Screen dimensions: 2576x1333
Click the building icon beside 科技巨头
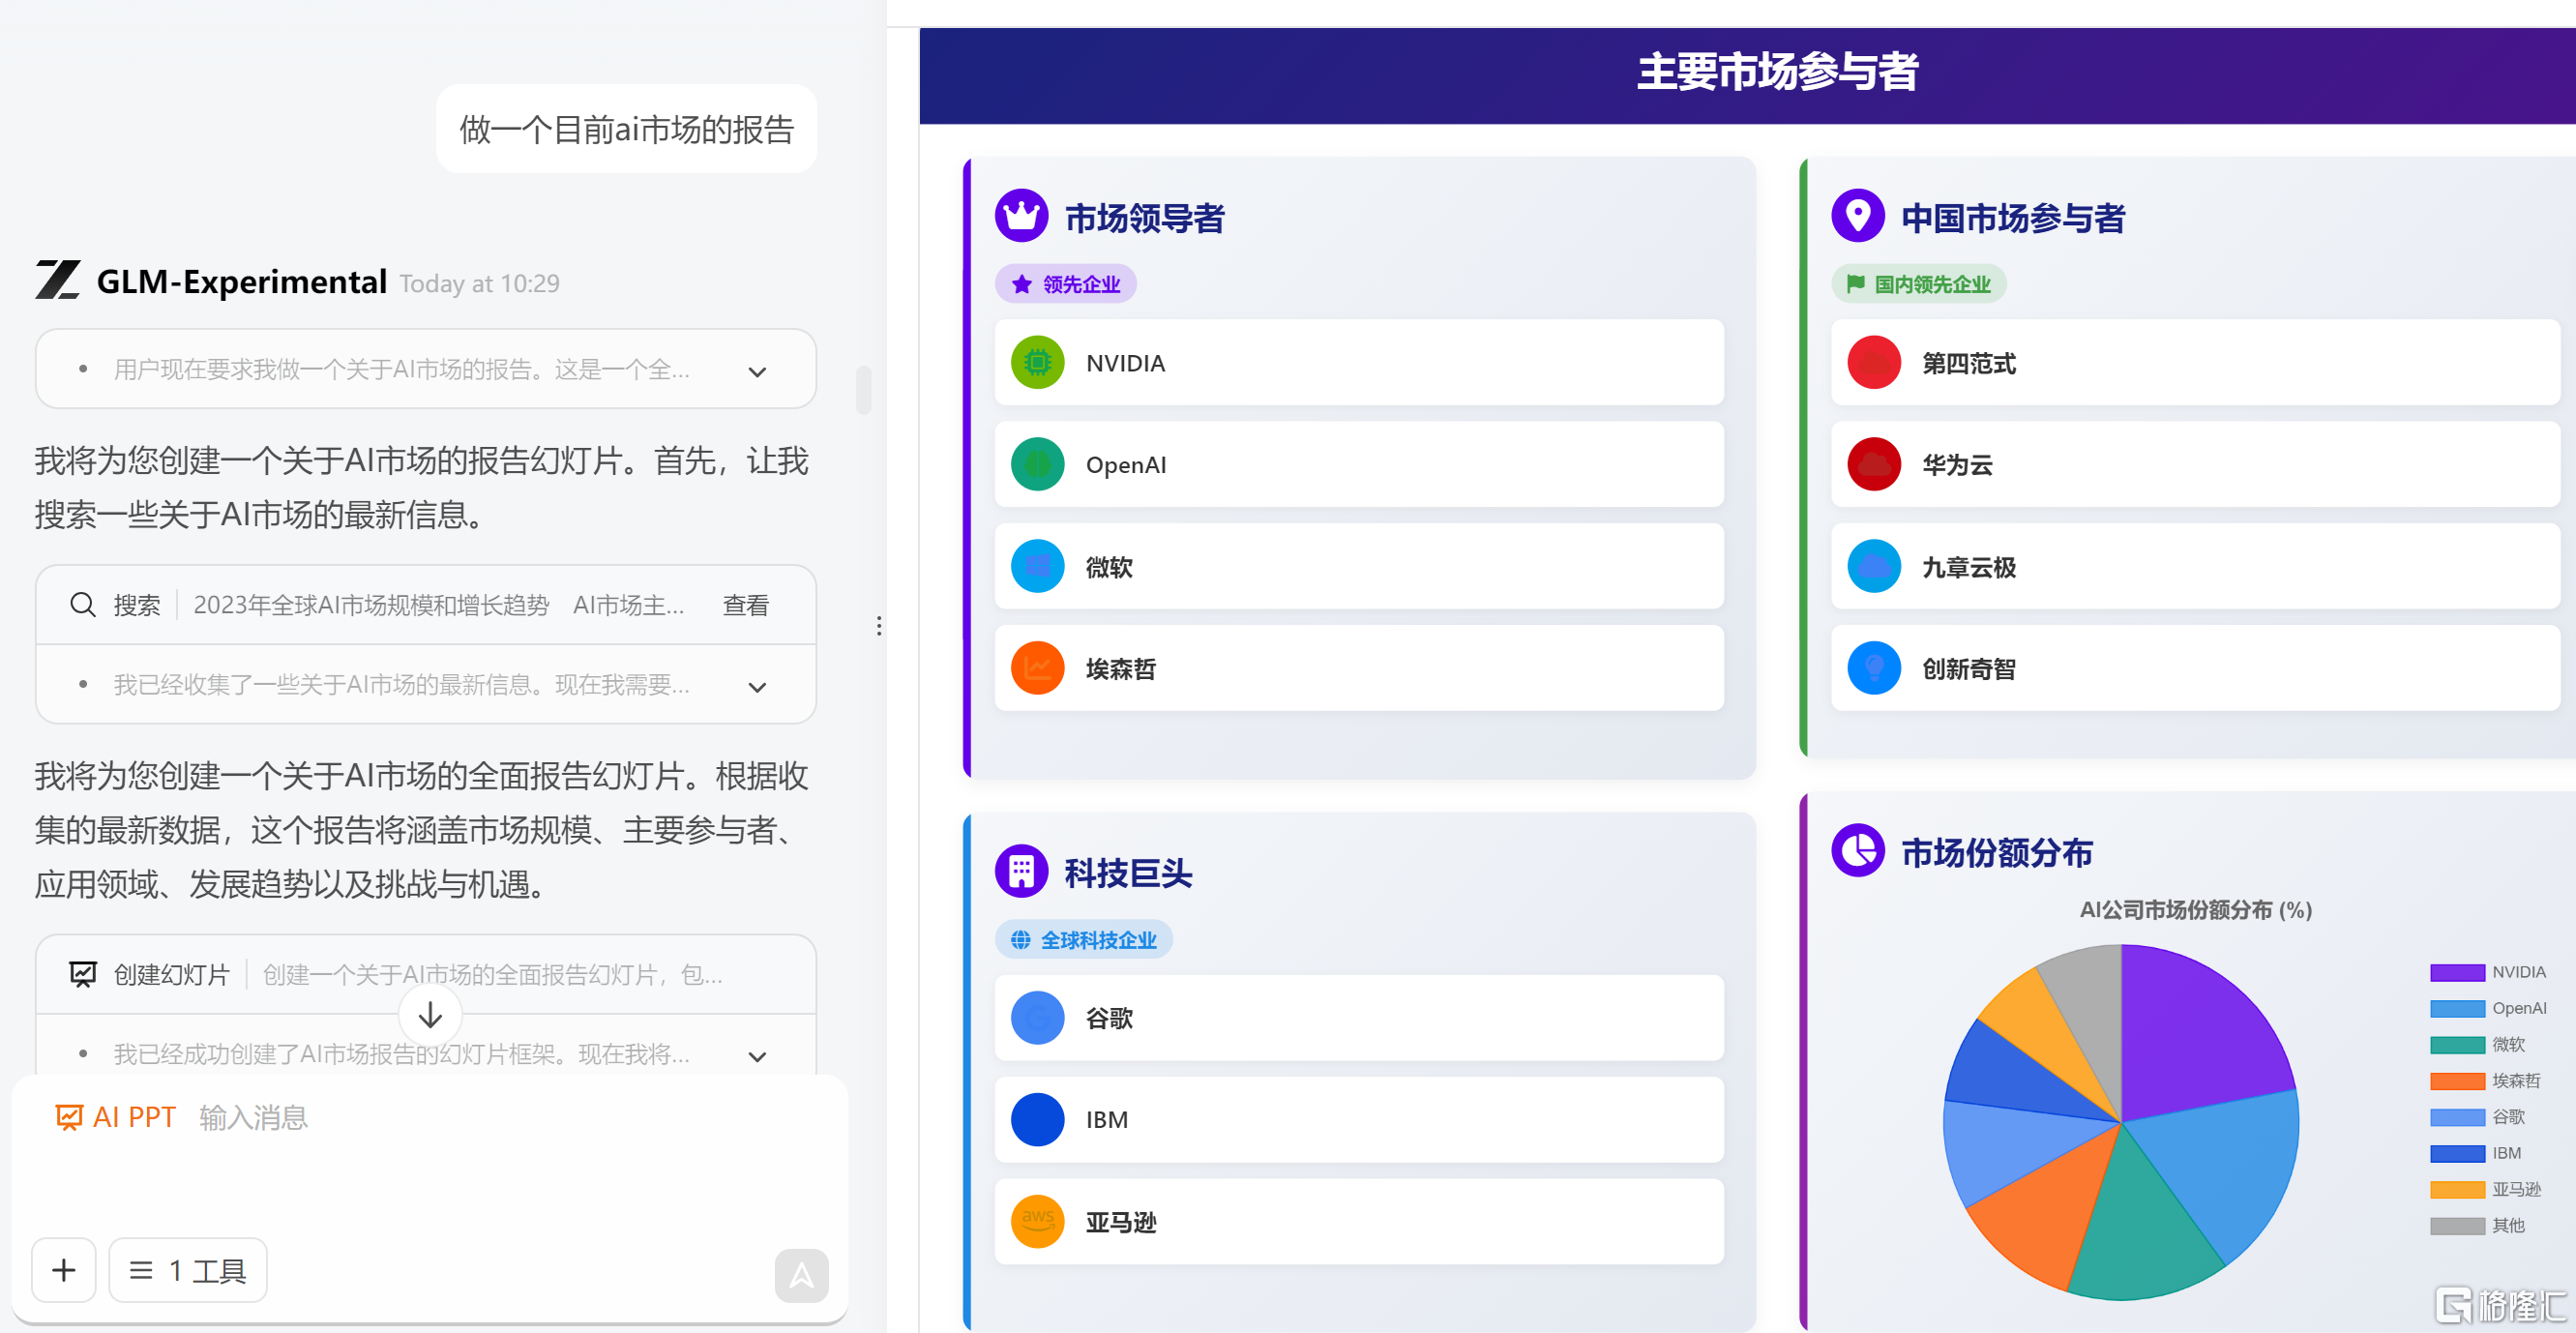(x=1021, y=870)
